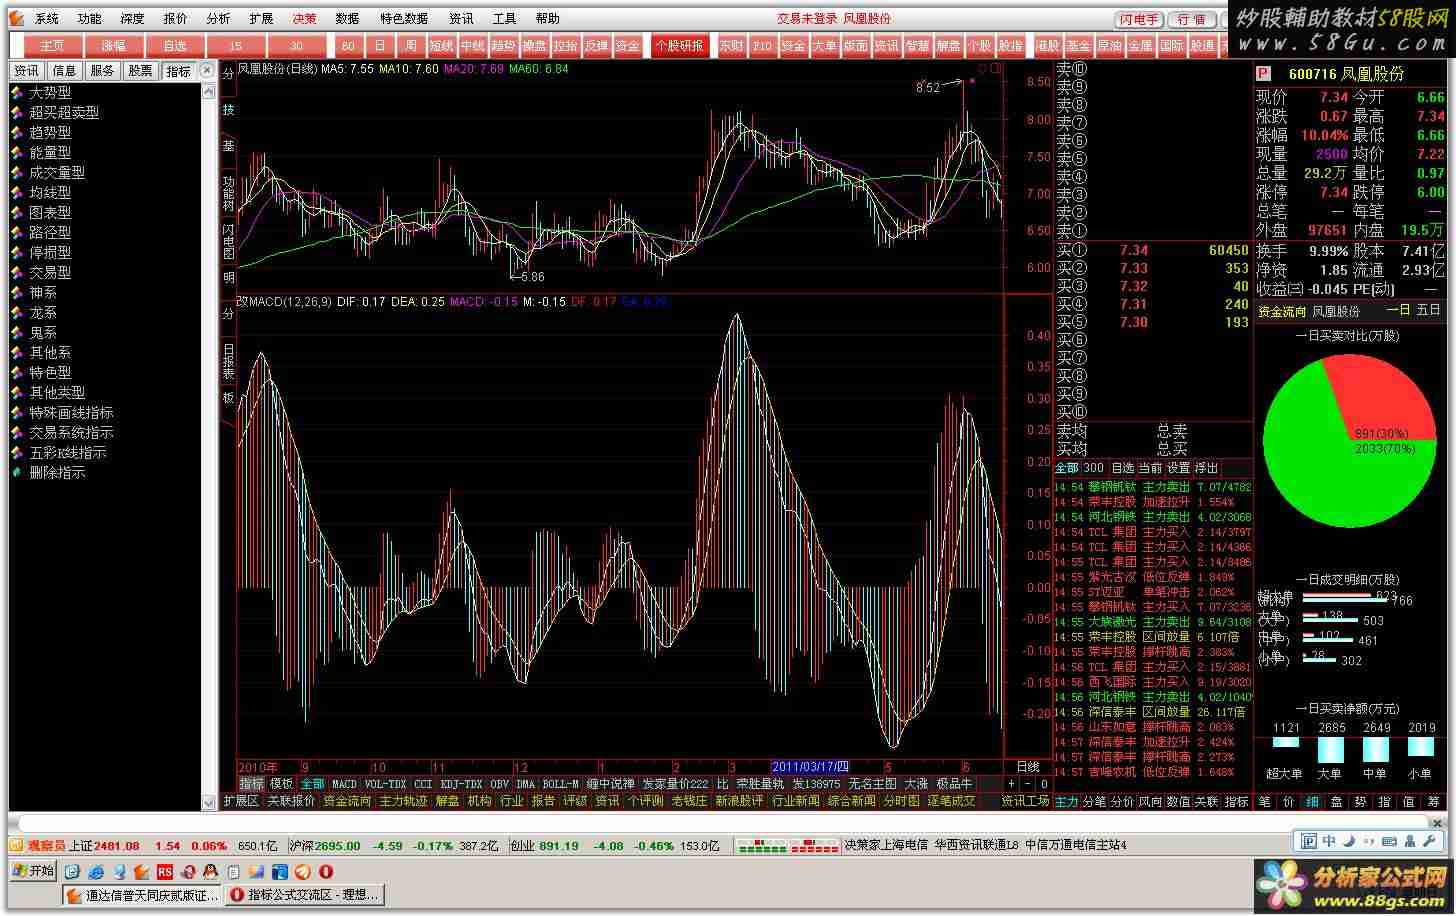Click the red Opera quick launch icon

325,872
